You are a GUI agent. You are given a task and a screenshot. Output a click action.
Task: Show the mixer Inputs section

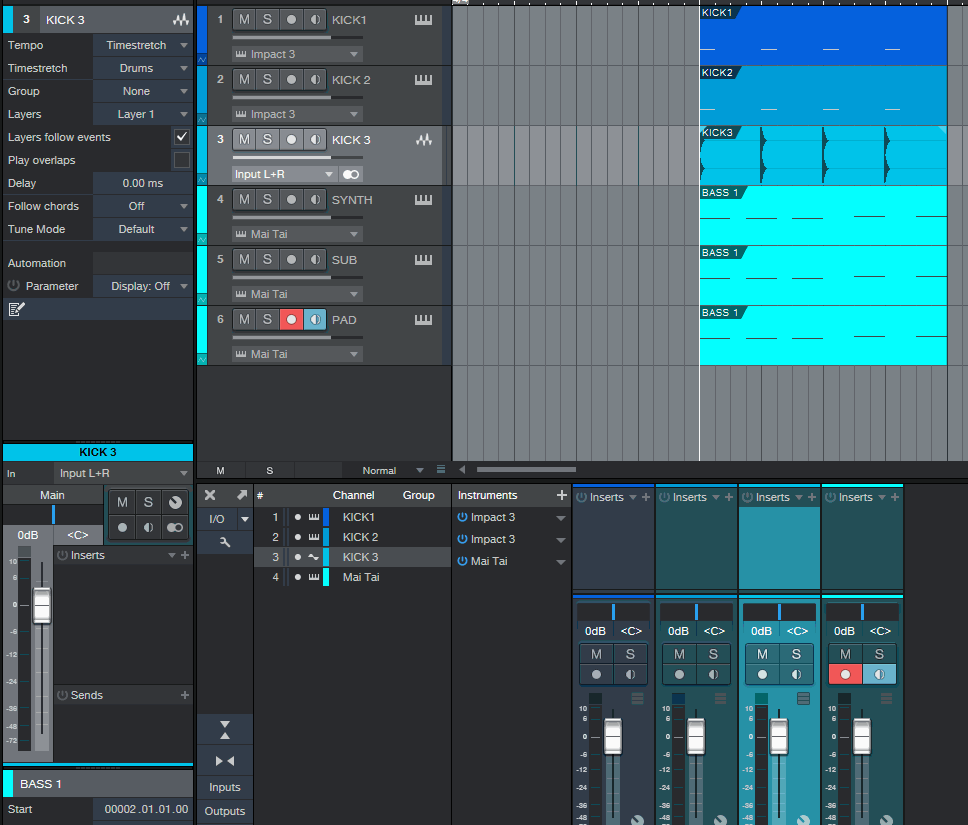pos(225,787)
